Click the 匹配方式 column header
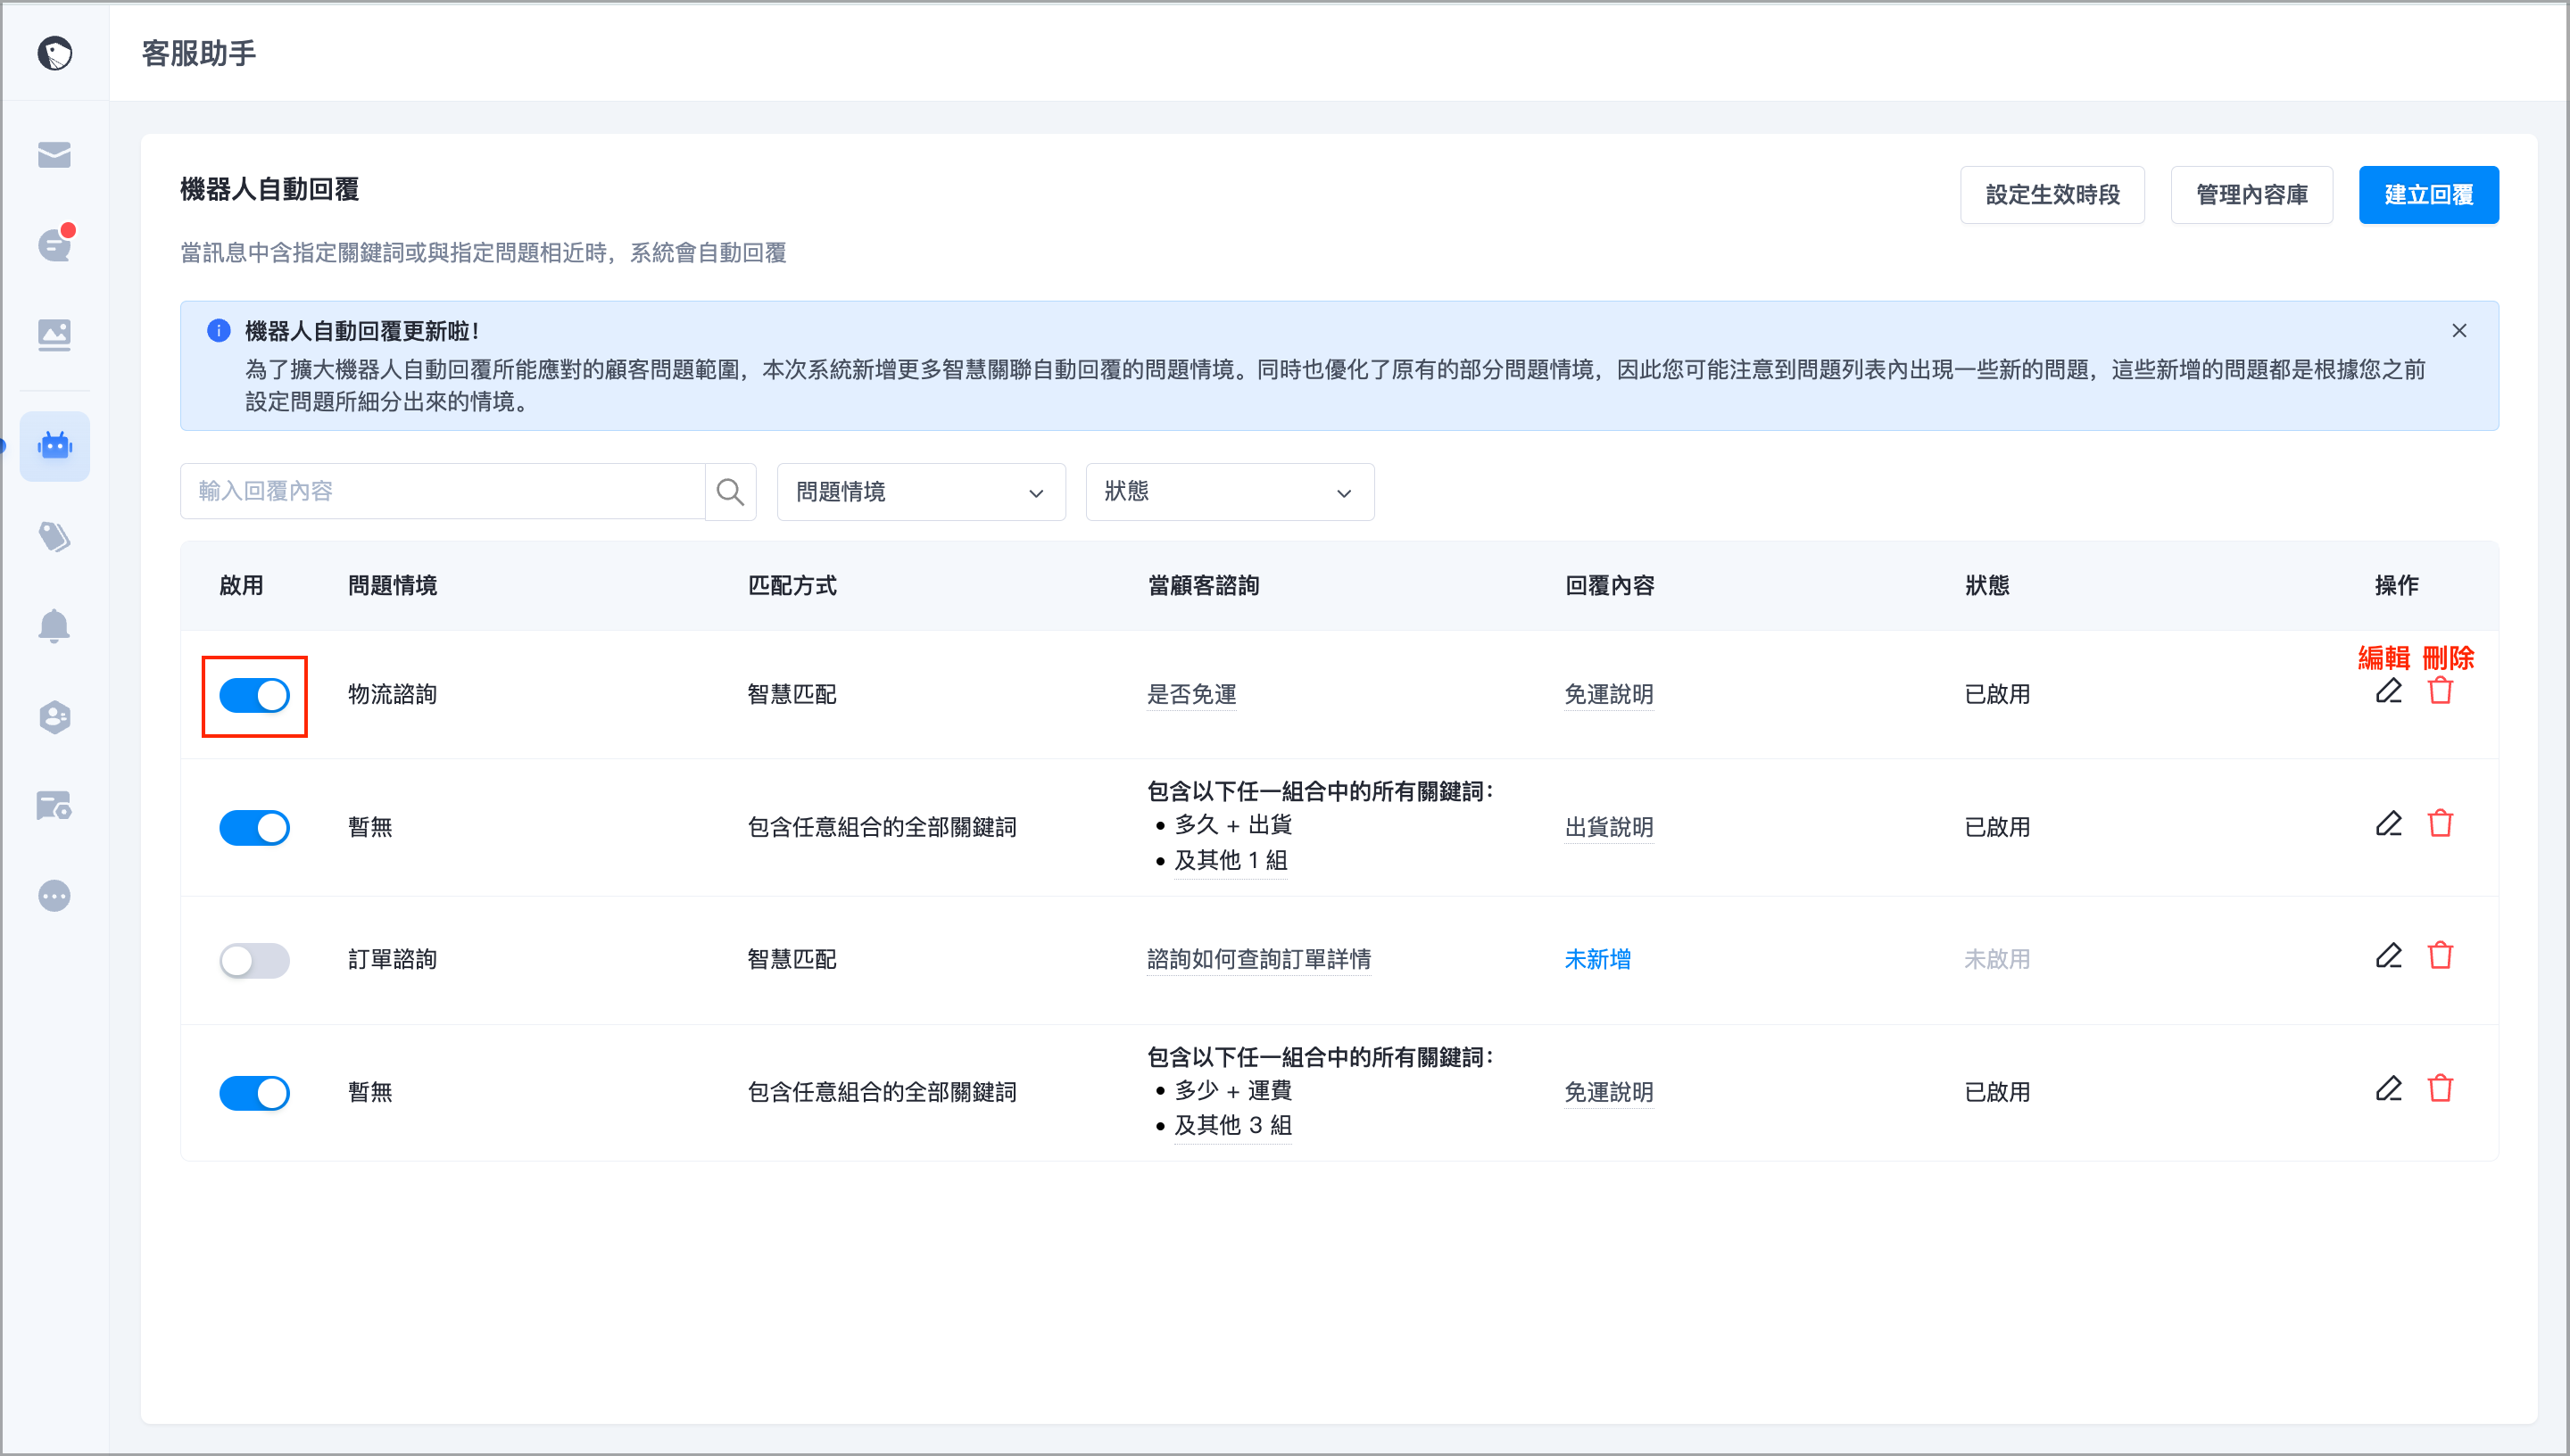This screenshot has height=1456, width=2570. click(792, 586)
